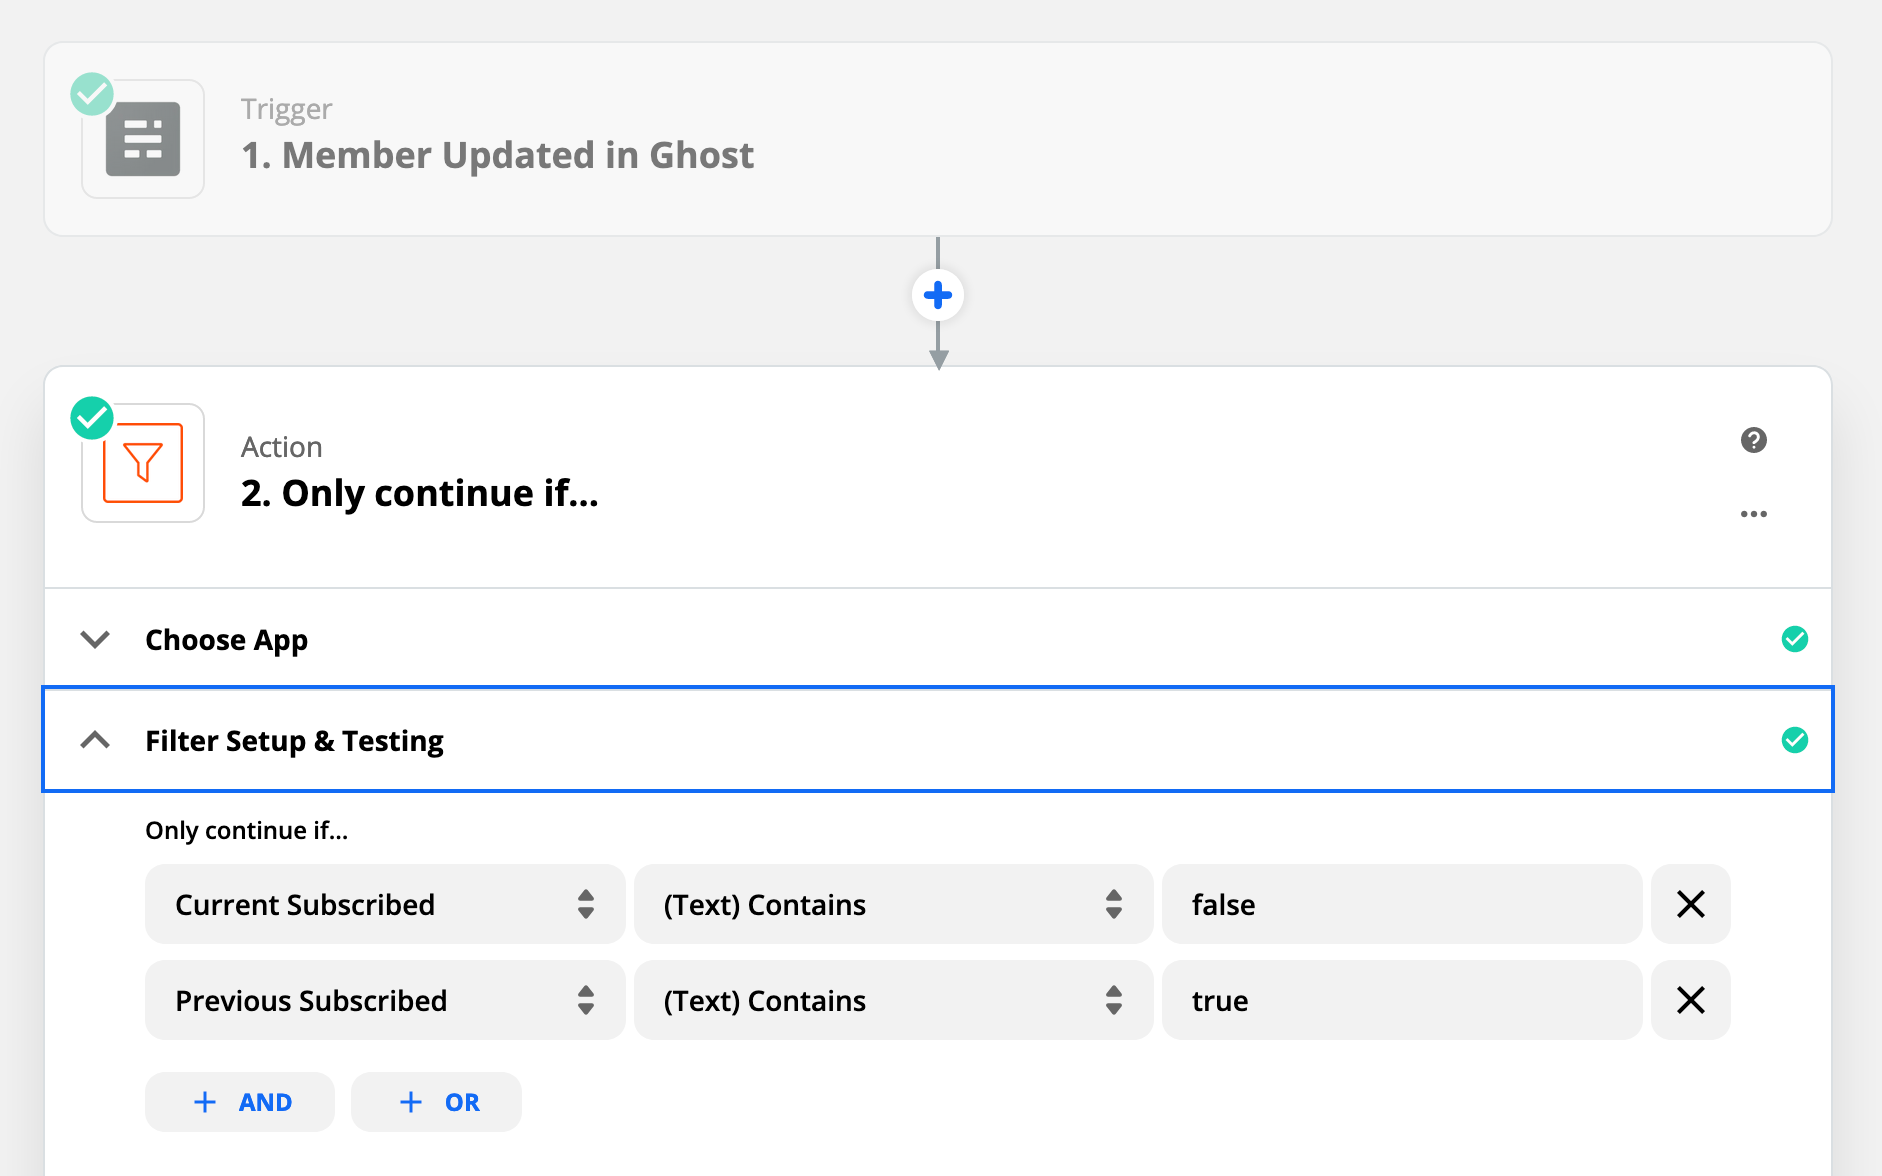Delete the Previous Subscribed filter rule
The height and width of the screenshot is (1176, 1882).
point(1690,1000)
